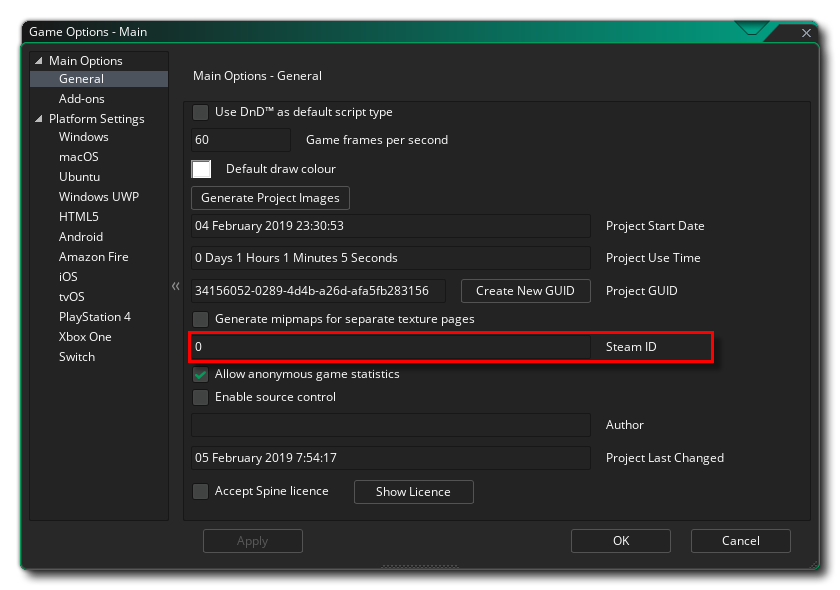Collapse sidebar with double-chevron icon
This screenshot has width=840, height=590.
tap(176, 286)
